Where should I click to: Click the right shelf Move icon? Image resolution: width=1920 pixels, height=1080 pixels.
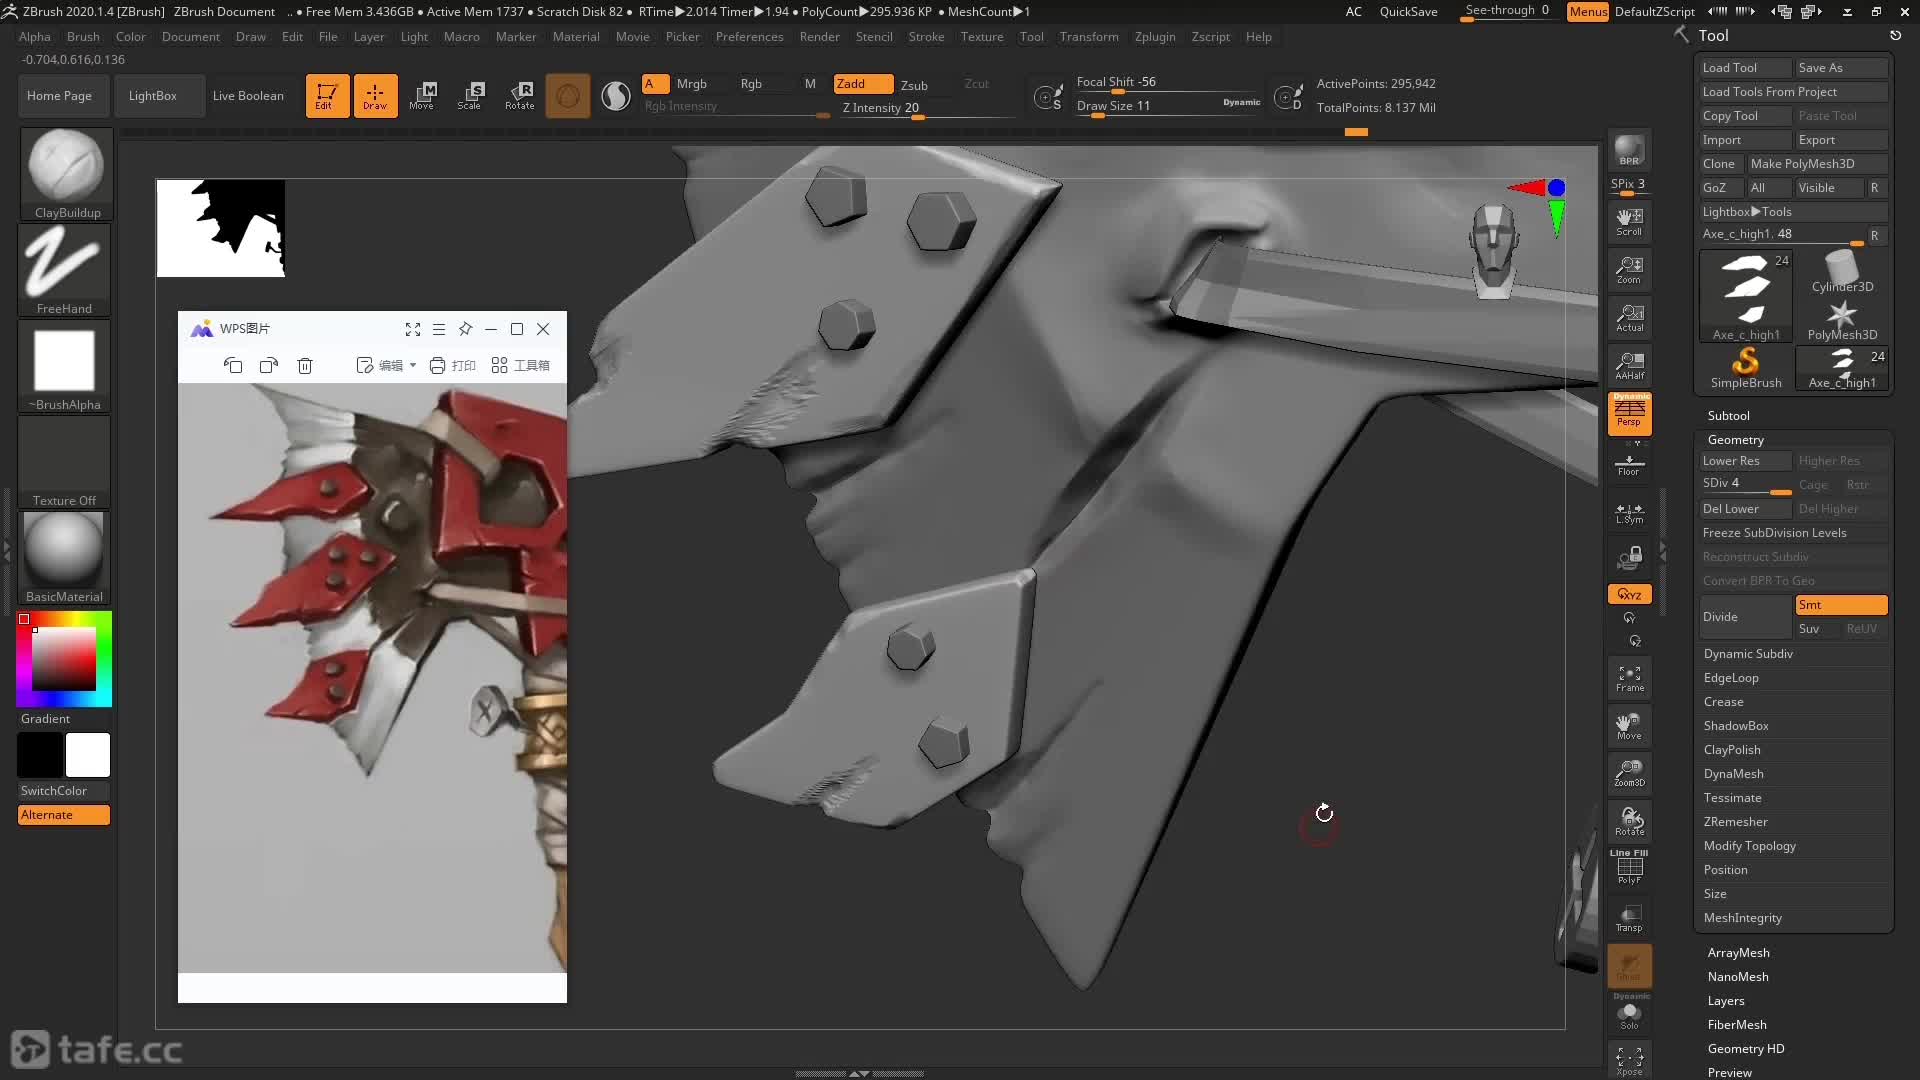click(1629, 726)
